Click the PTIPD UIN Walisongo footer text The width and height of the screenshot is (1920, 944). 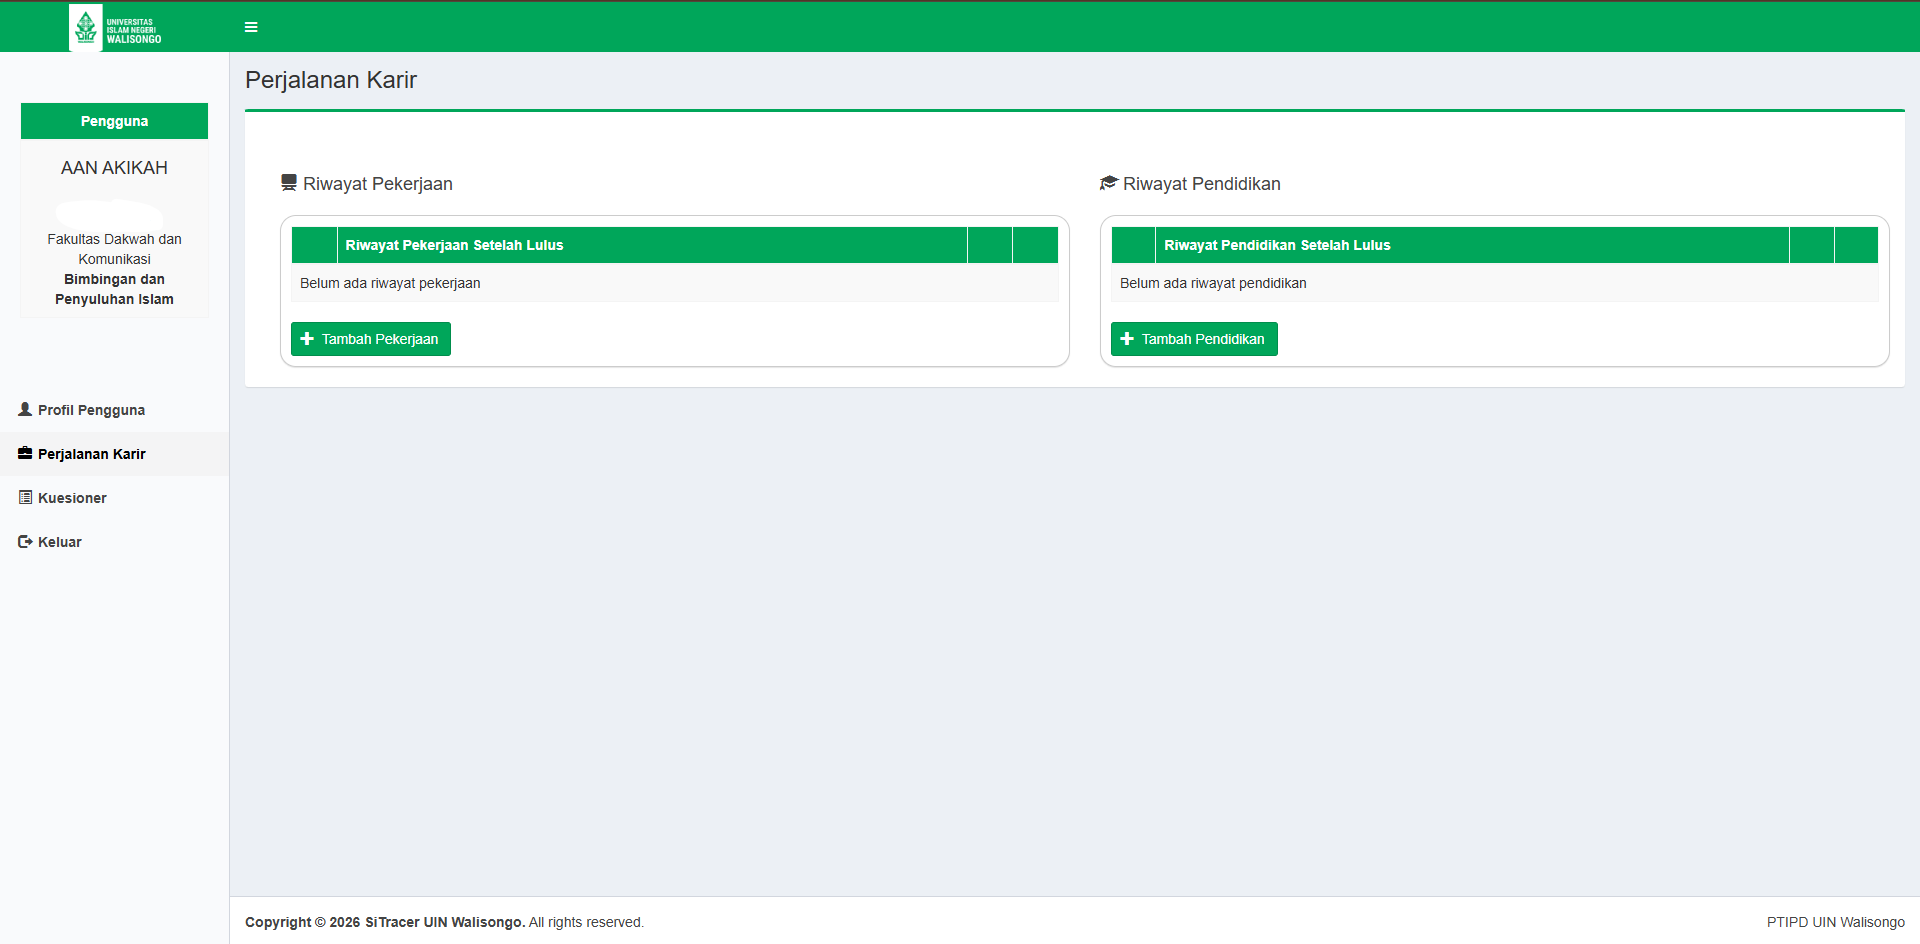[1835, 922]
